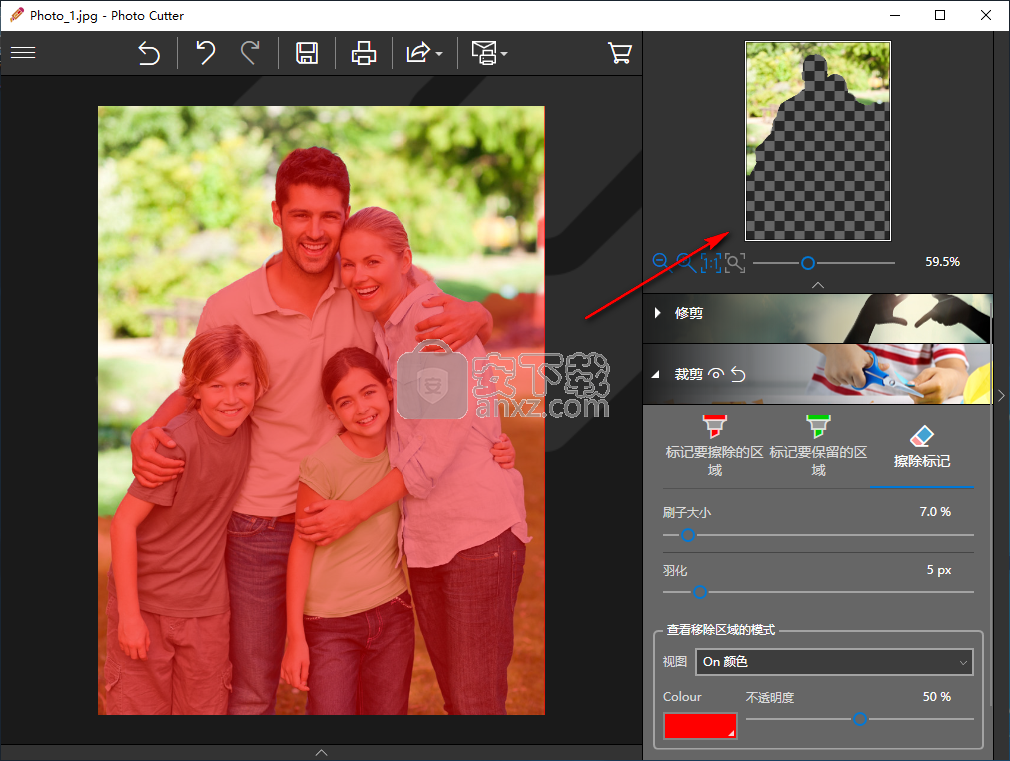Click the family photo canvas
This screenshot has width=1010, height=761.
coord(321,410)
